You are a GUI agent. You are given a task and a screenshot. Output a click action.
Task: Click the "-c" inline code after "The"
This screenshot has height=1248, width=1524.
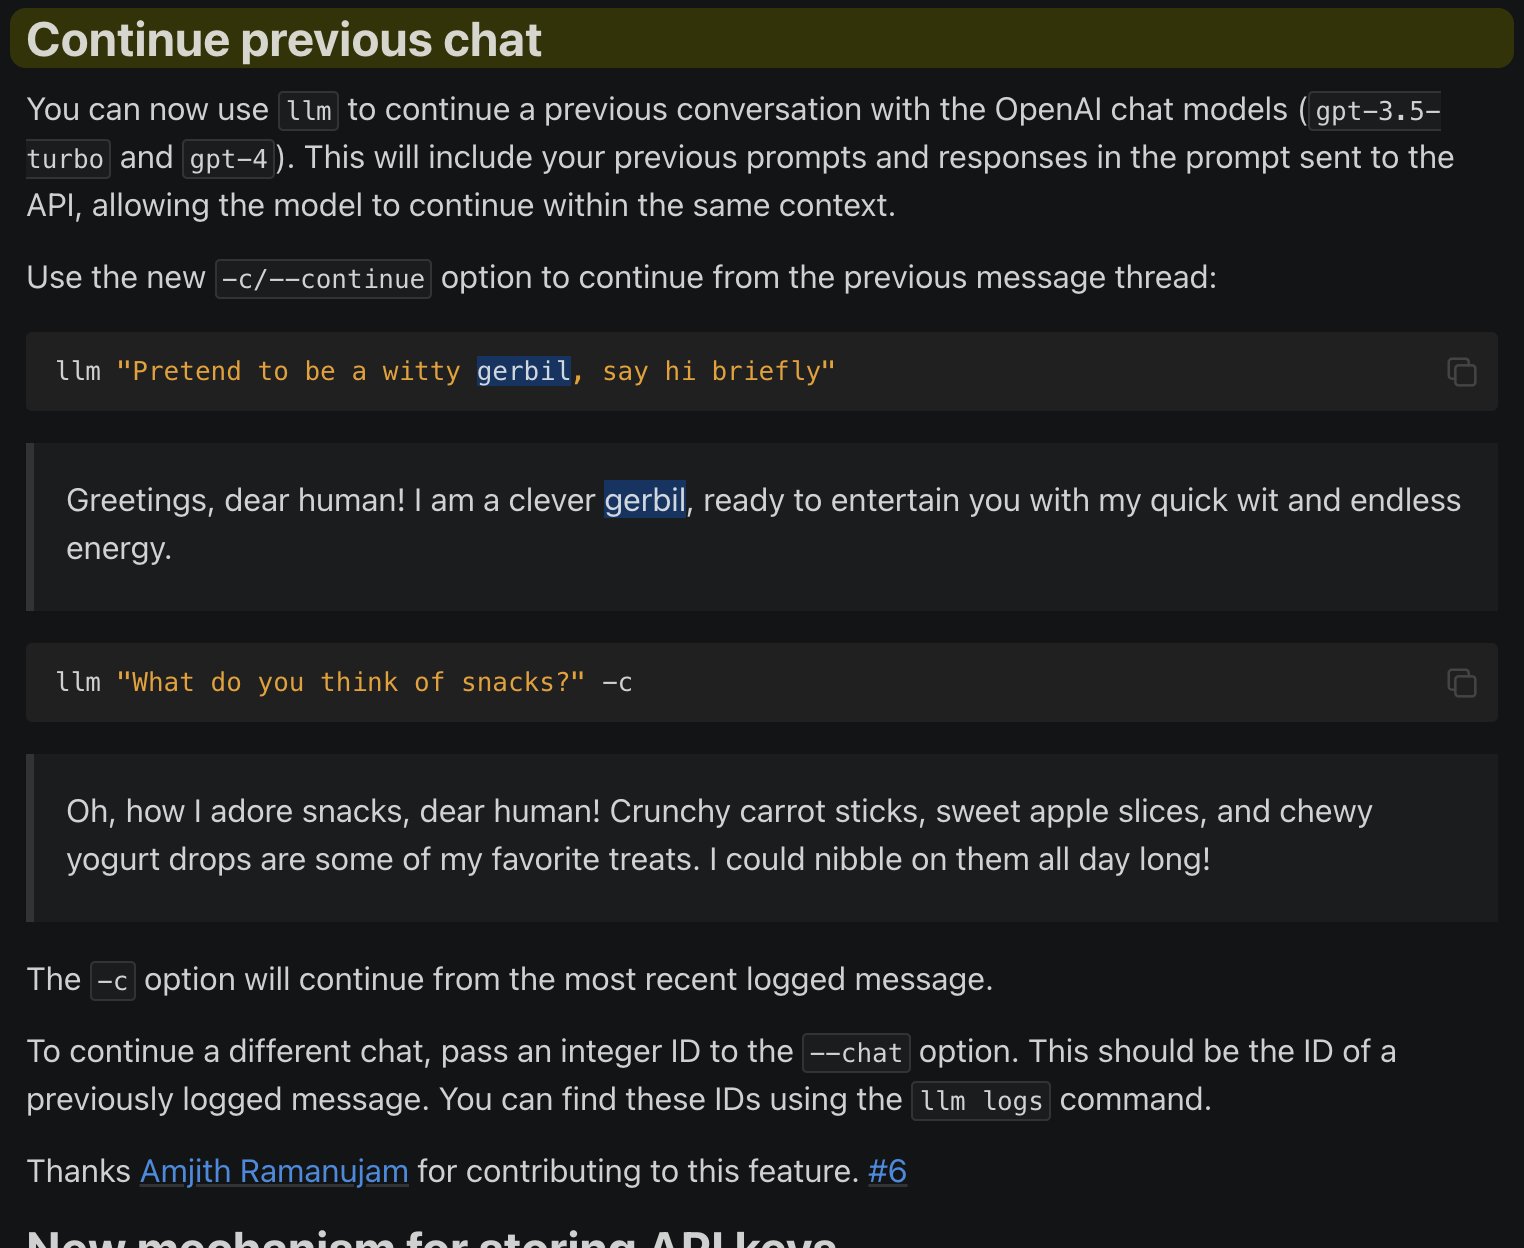click(112, 981)
